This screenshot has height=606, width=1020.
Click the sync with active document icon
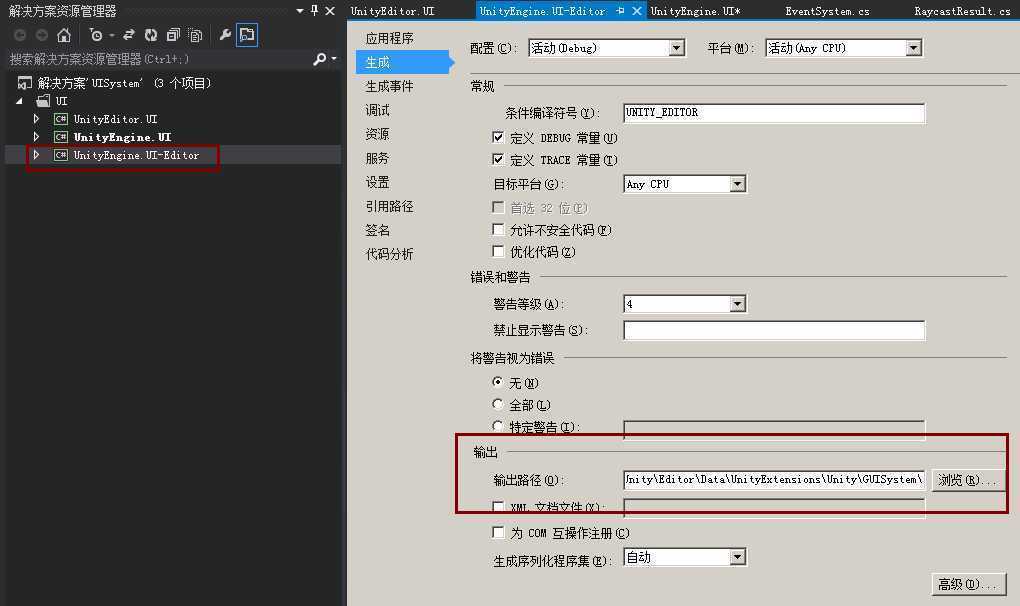pyautogui.click(x=129, y=35)
